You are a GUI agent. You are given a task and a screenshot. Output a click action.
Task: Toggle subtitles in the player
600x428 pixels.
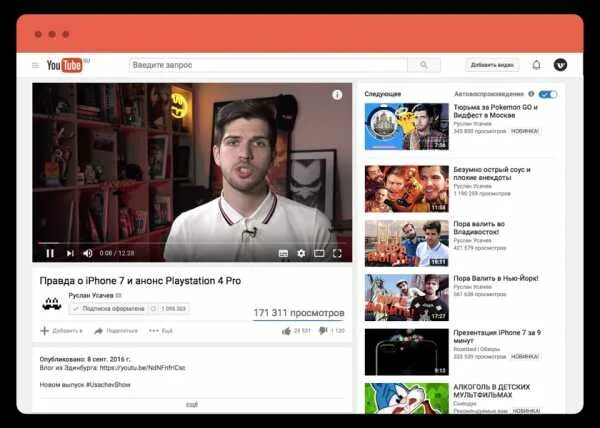(283, 254)
